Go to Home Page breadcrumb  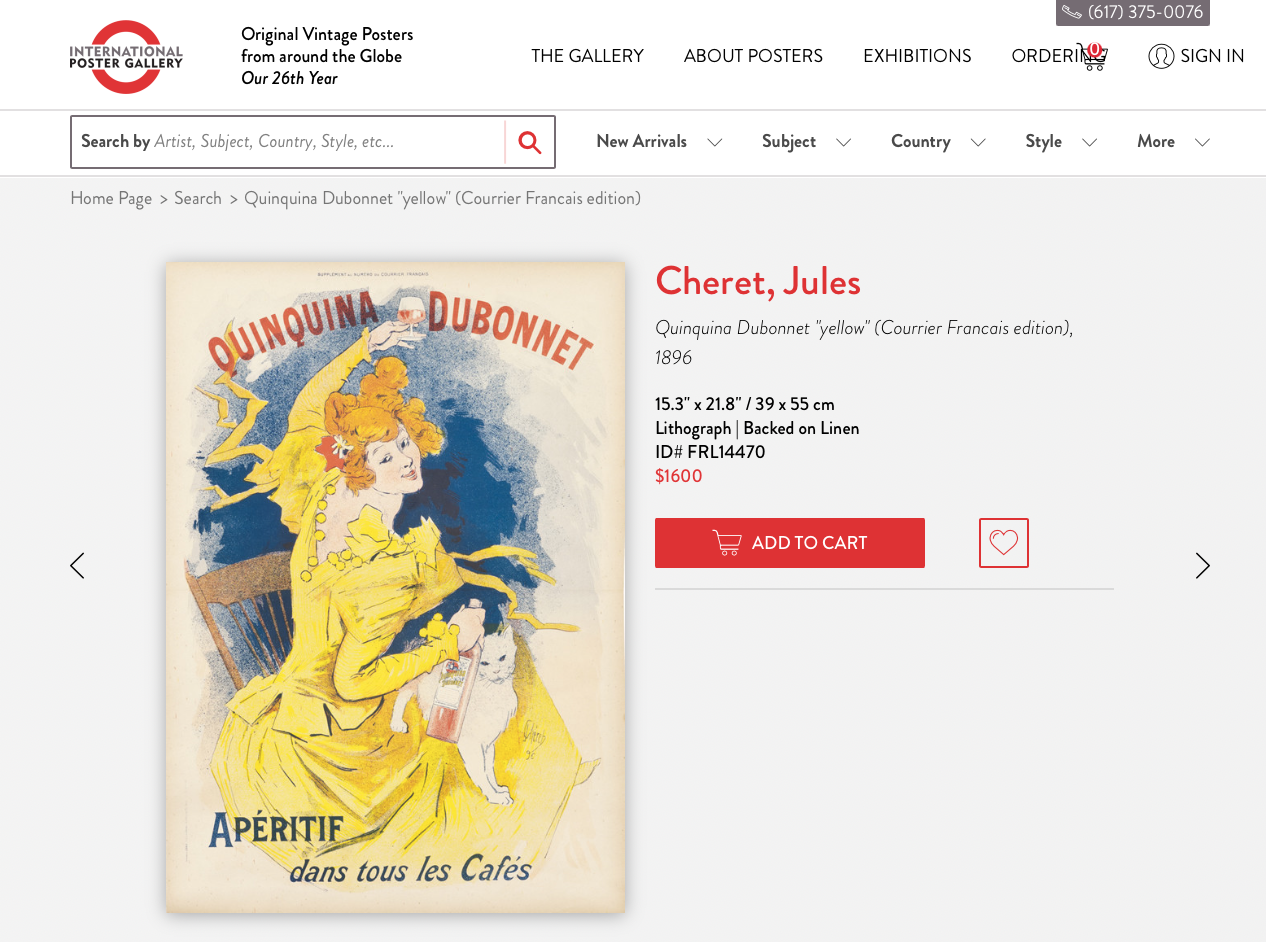111,198
